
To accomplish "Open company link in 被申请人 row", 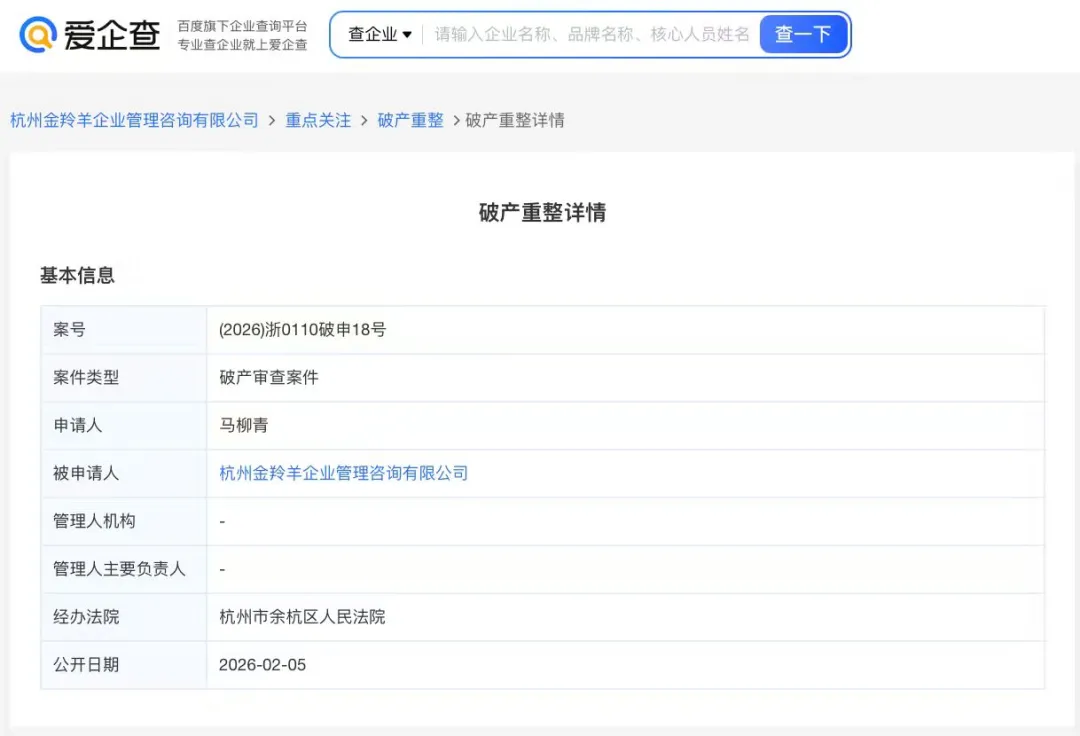I will click(x=342, y=473).
